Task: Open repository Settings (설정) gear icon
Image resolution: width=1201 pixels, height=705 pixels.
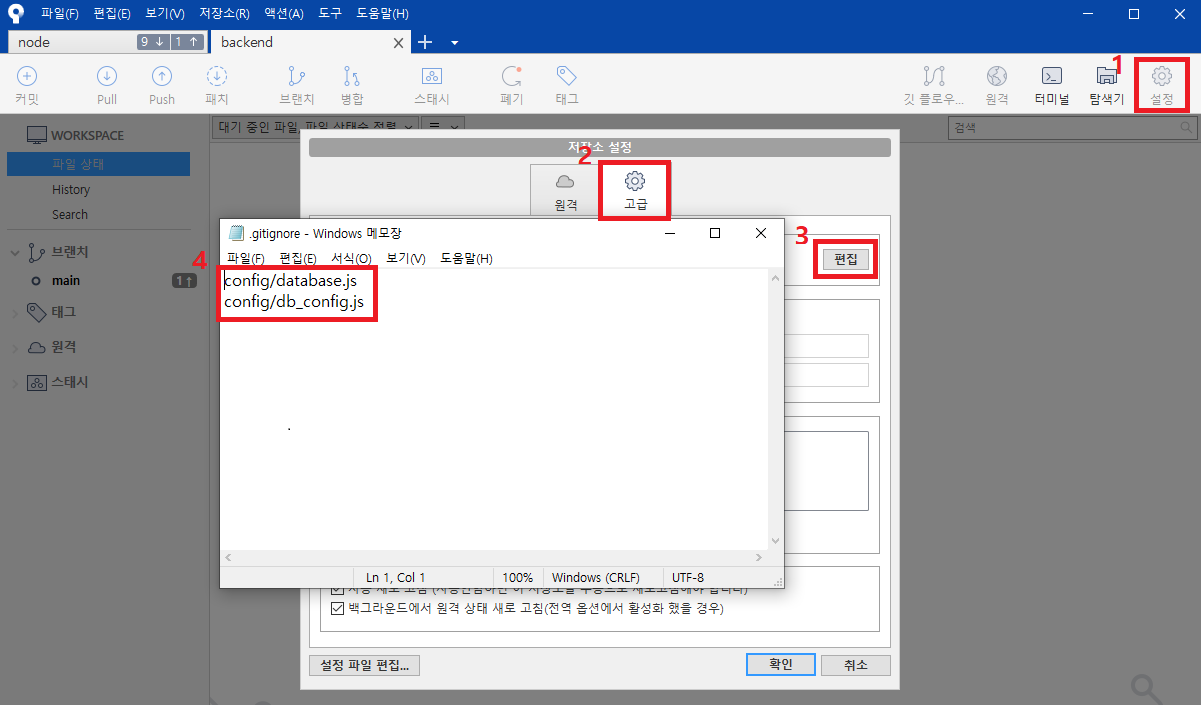Action: (x=1161, y=77)
